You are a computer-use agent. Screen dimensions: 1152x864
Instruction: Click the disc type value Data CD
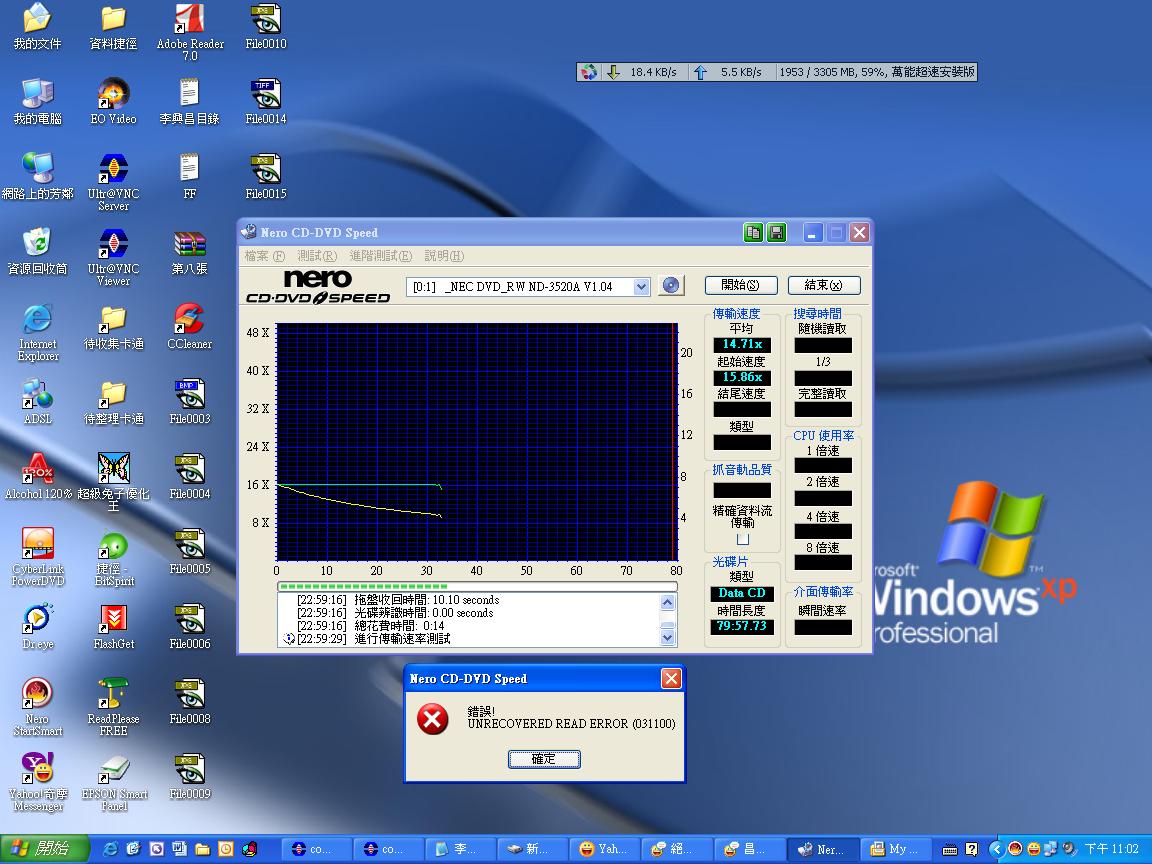(x=741, y=593)
